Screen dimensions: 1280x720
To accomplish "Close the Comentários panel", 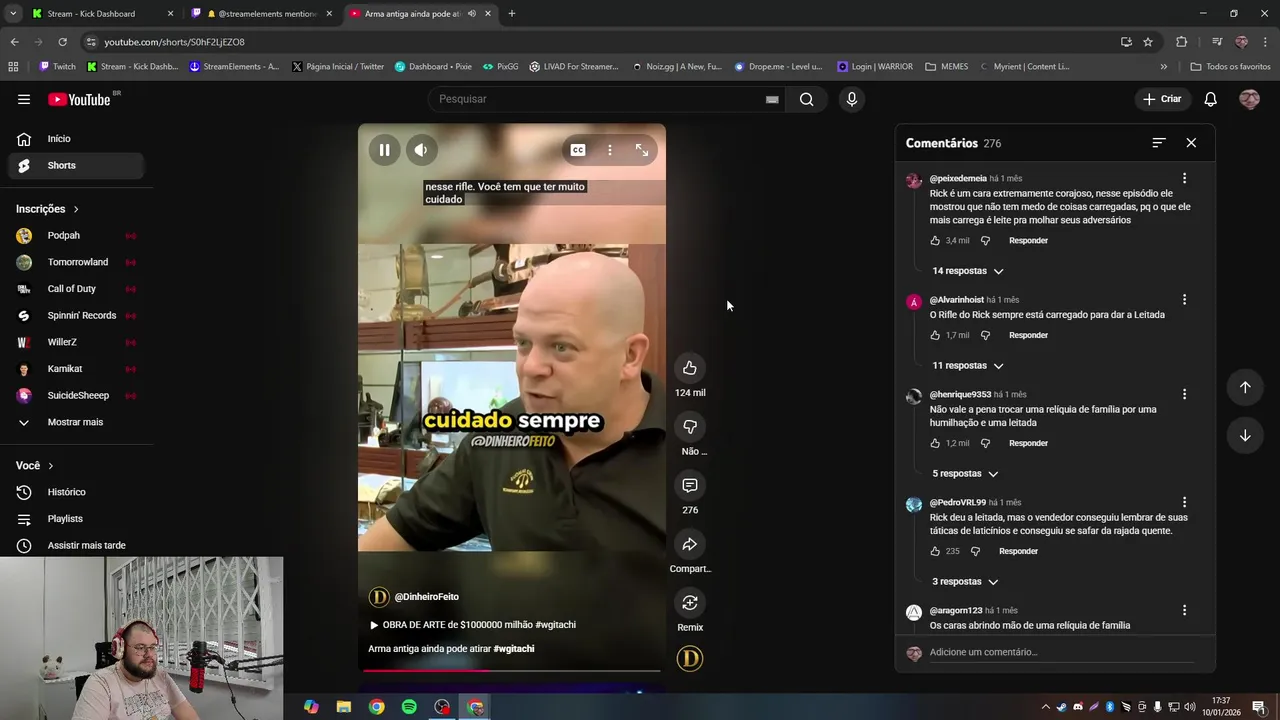I will click(1191, 143).
